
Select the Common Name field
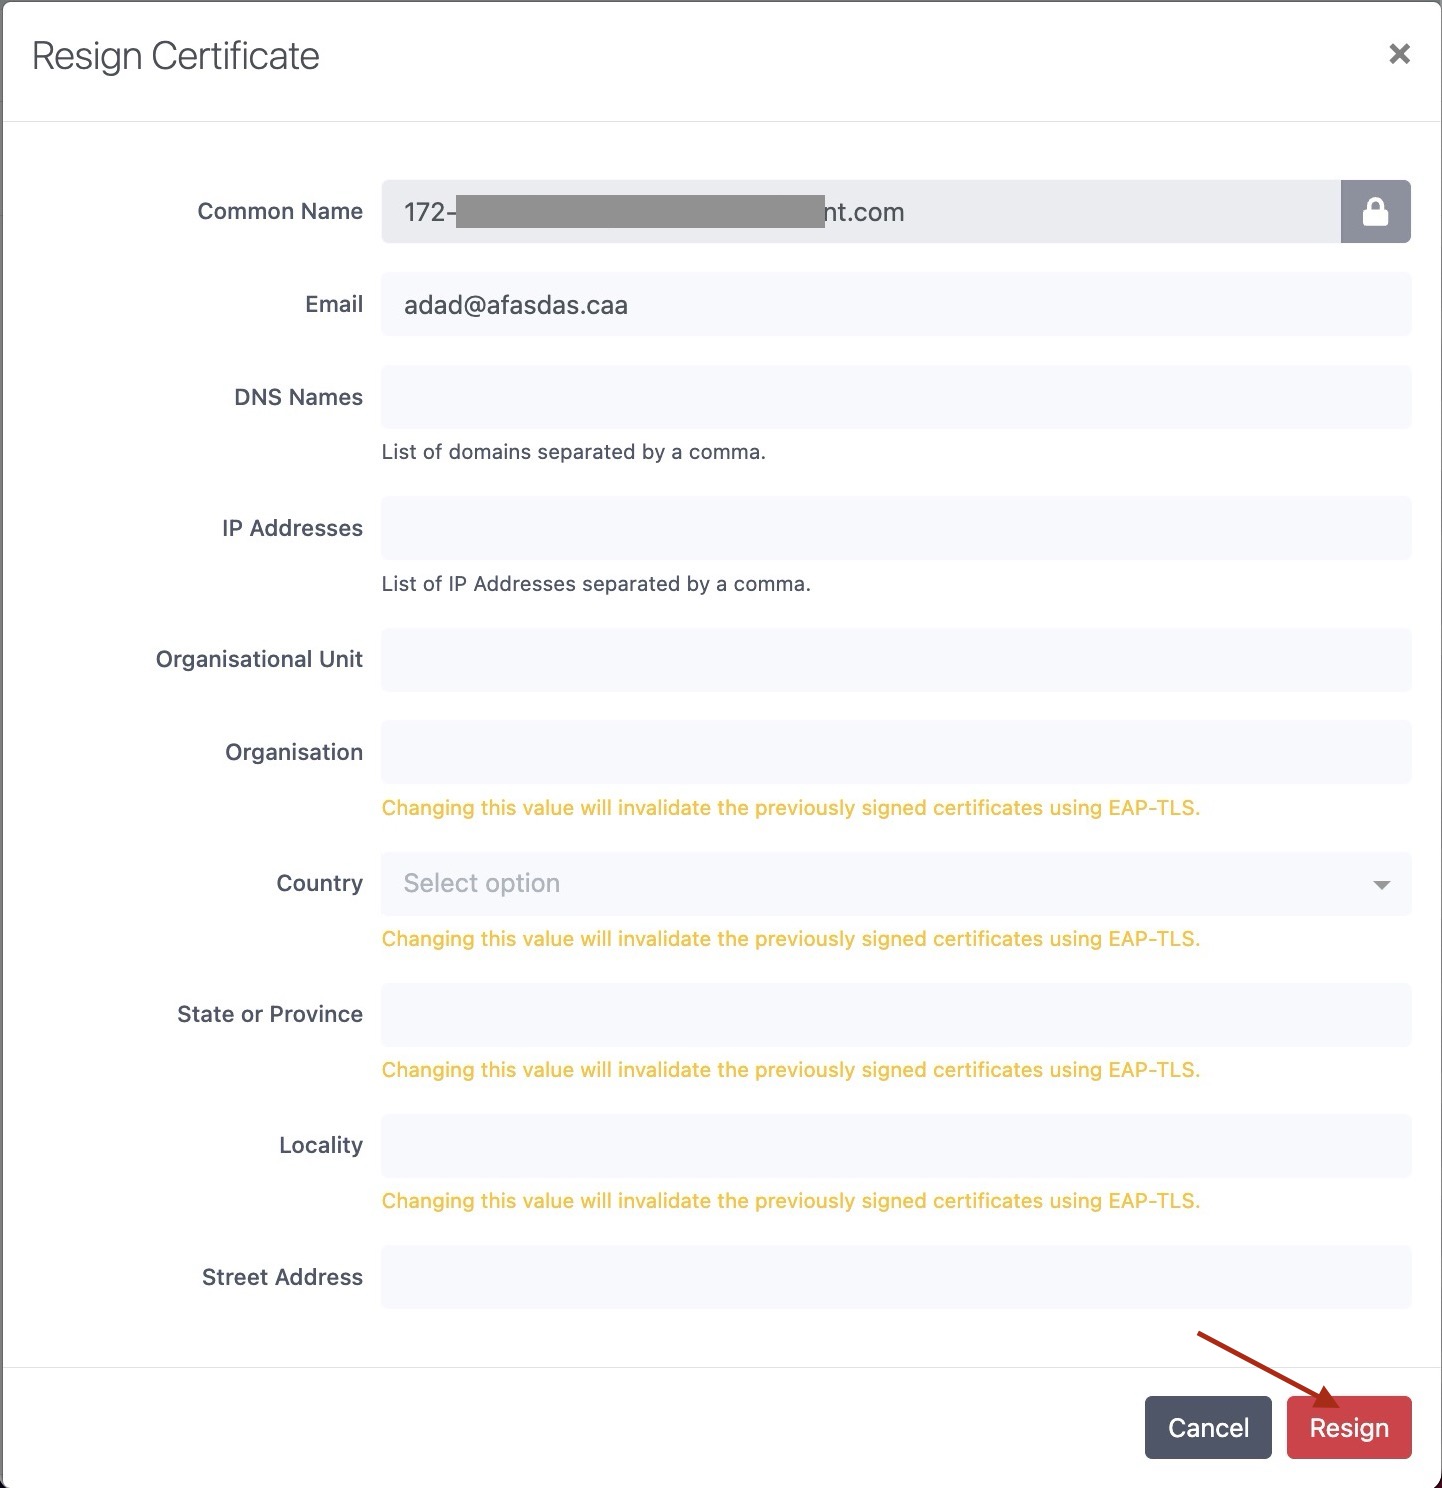860,211
